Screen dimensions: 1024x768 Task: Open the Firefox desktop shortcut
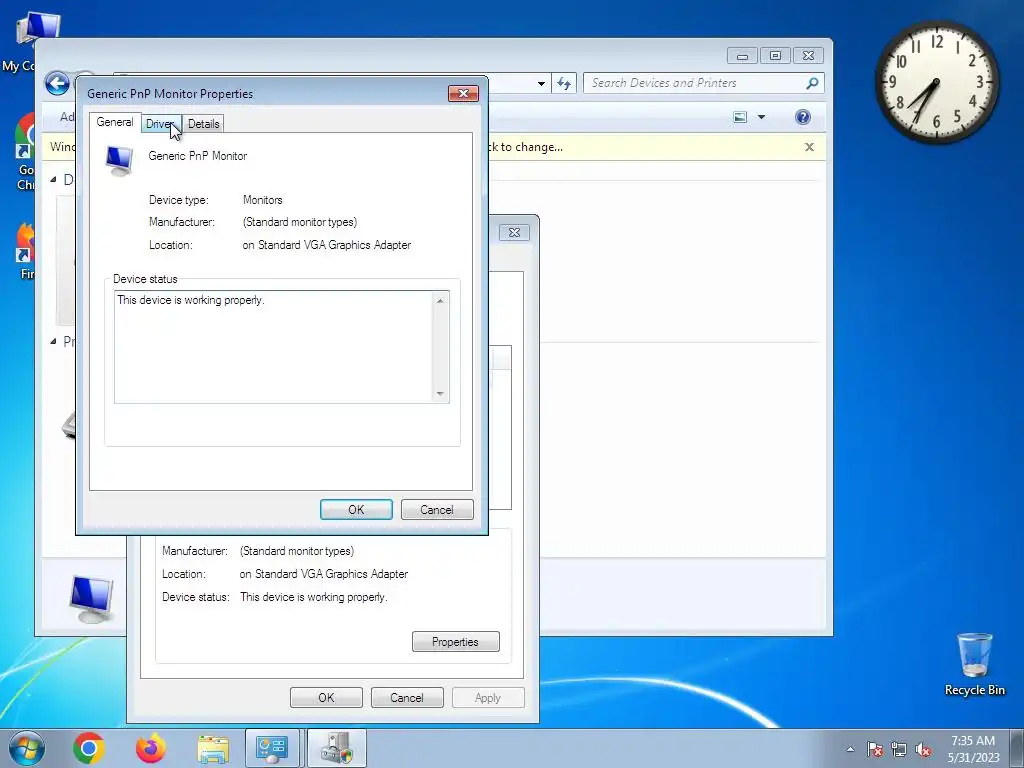26,251
